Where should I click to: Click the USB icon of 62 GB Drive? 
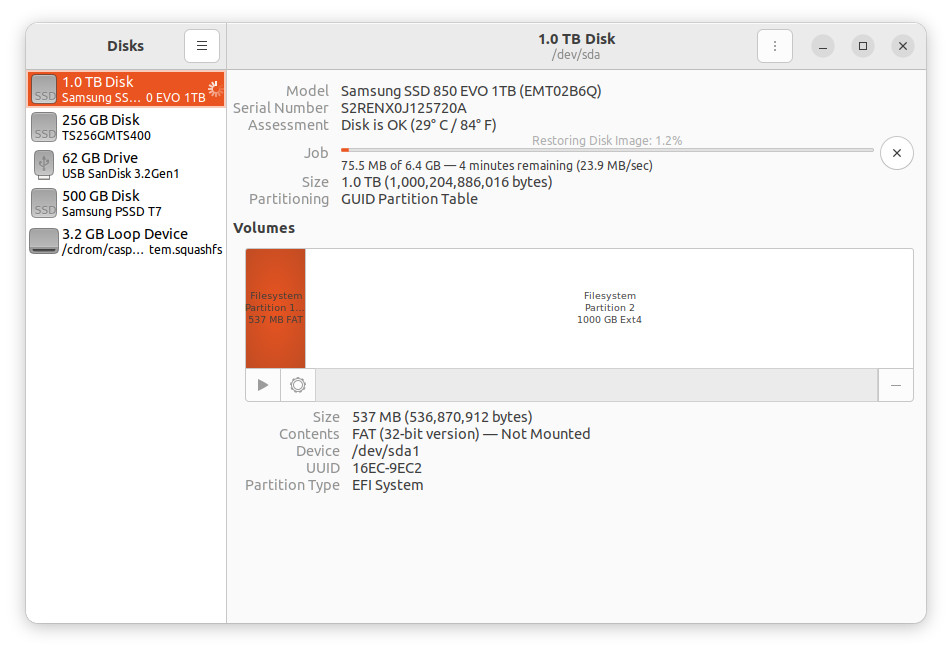[x=44, y=165]
